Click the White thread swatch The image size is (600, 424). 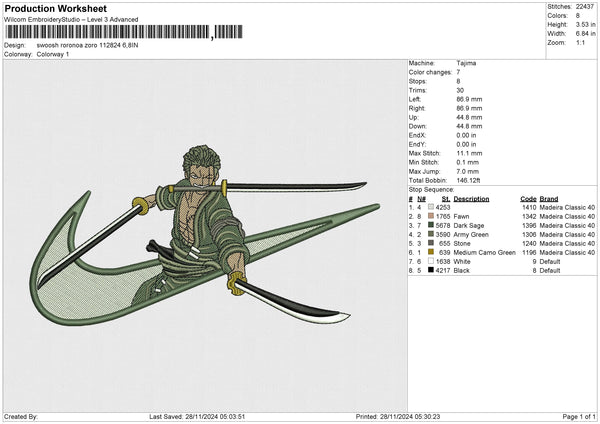(x=431, y=261)
